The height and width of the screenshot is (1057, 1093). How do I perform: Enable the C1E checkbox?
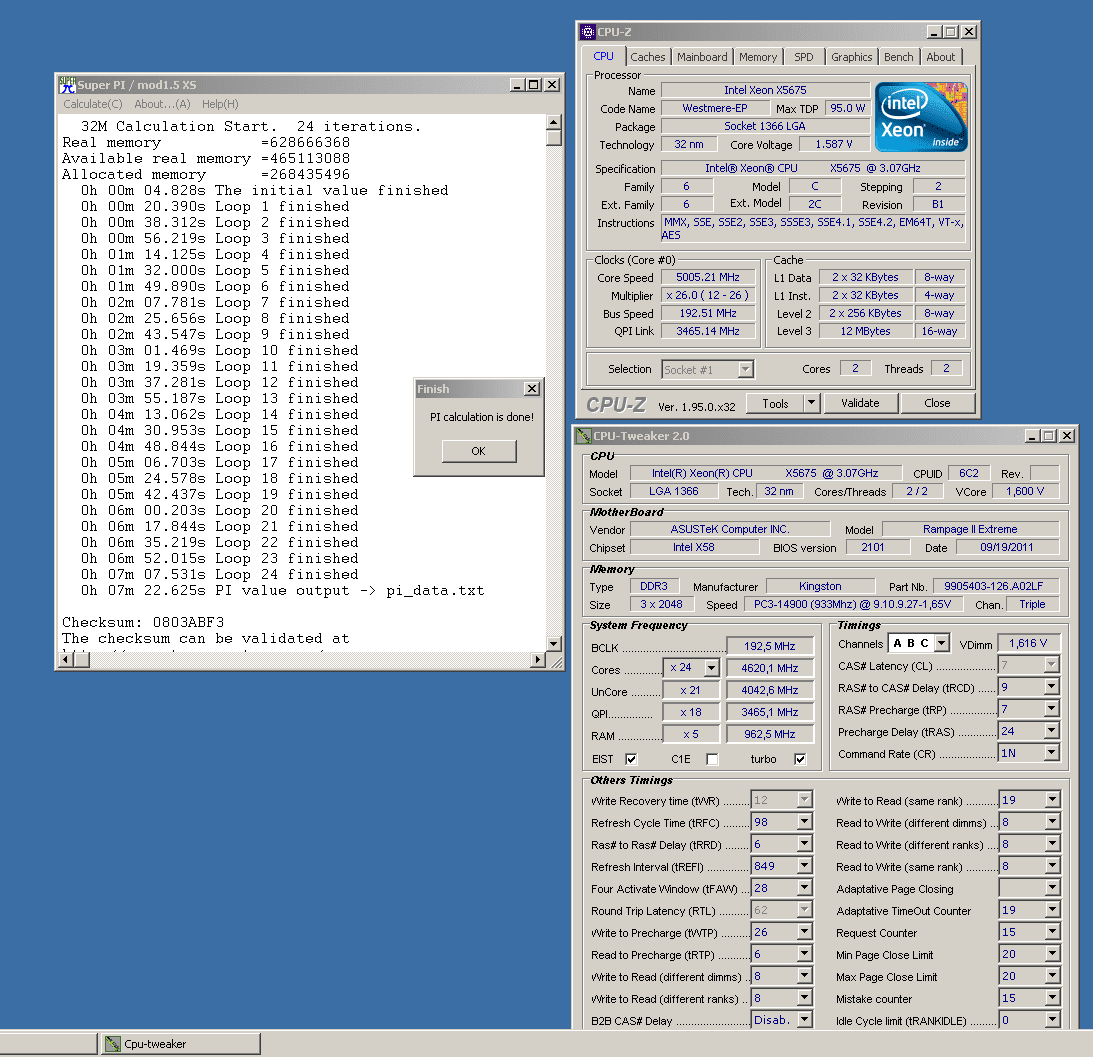click(712, 759)
